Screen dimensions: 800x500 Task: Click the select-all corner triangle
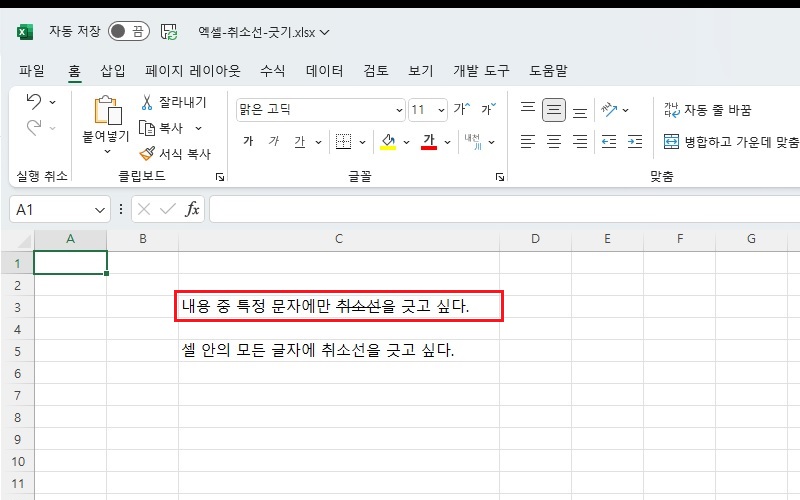pyautogui.click(x=24, y=240)
